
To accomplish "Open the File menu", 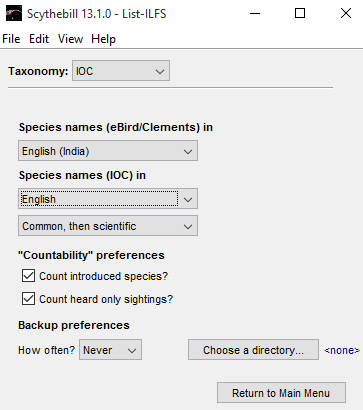I will point(11,39).
